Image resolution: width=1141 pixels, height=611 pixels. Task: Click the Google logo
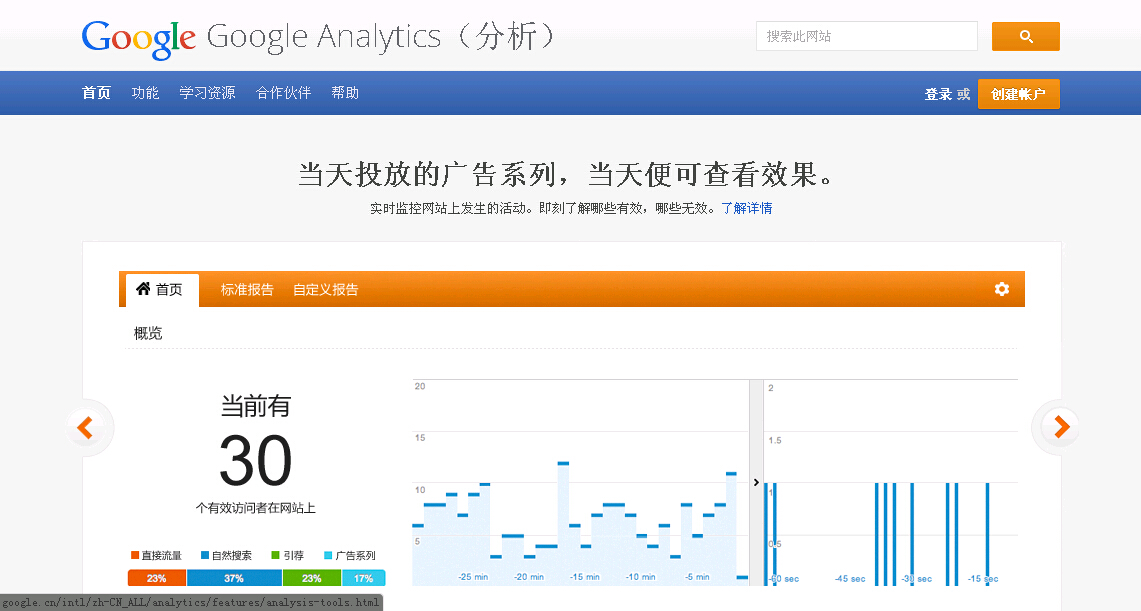138,39
